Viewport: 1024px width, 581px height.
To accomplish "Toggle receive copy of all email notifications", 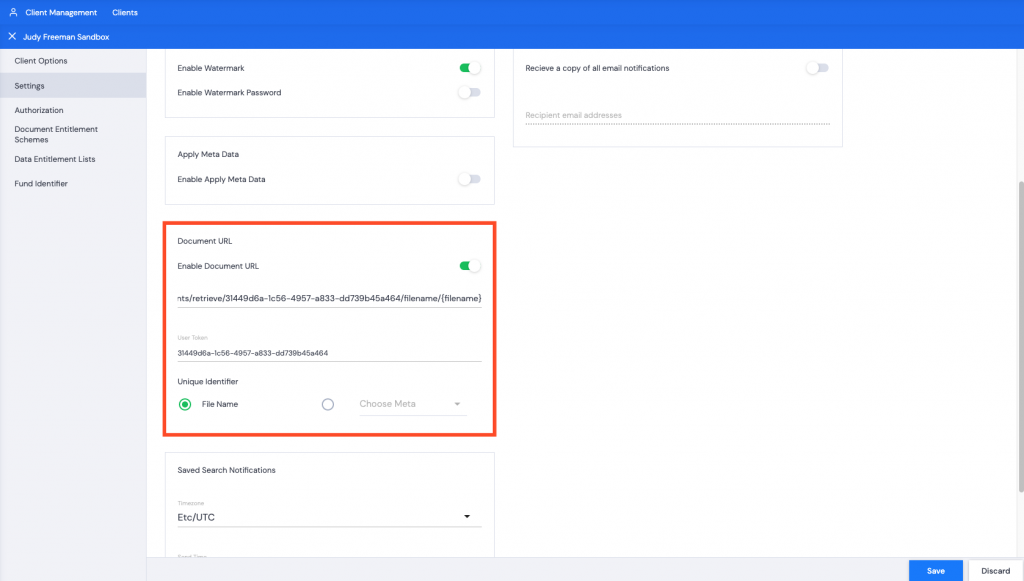I will [817, 68].
